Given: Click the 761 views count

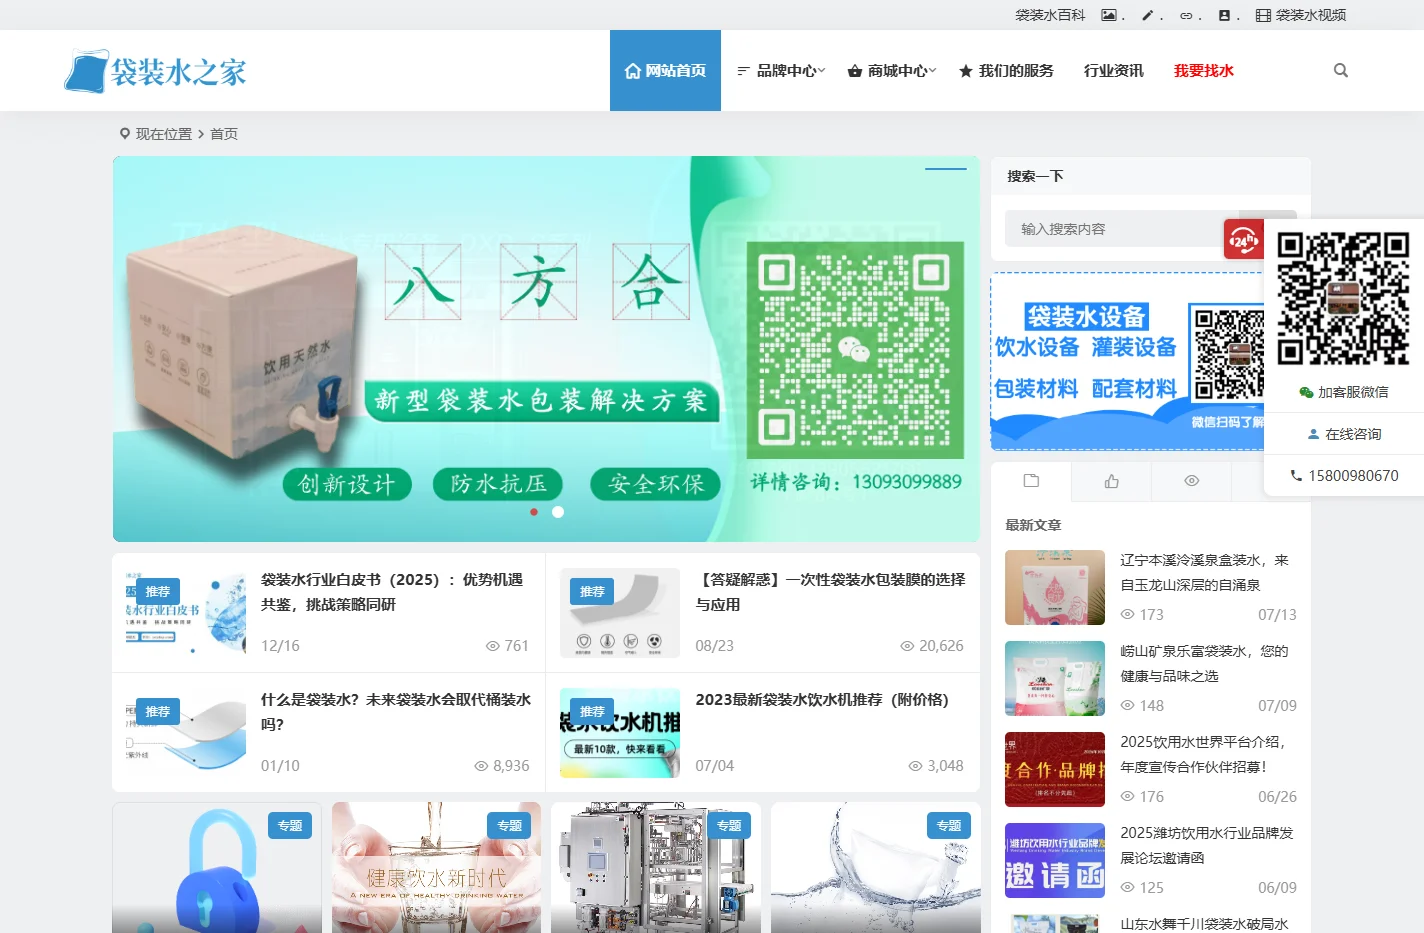Looking at the screenshot, I should [x=508, y=646].
